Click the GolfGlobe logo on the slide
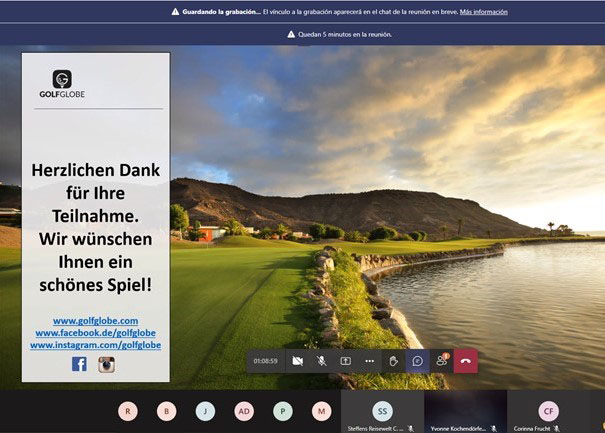The width and height of the screenshot is (605, 433). click(x=62, y=84)
